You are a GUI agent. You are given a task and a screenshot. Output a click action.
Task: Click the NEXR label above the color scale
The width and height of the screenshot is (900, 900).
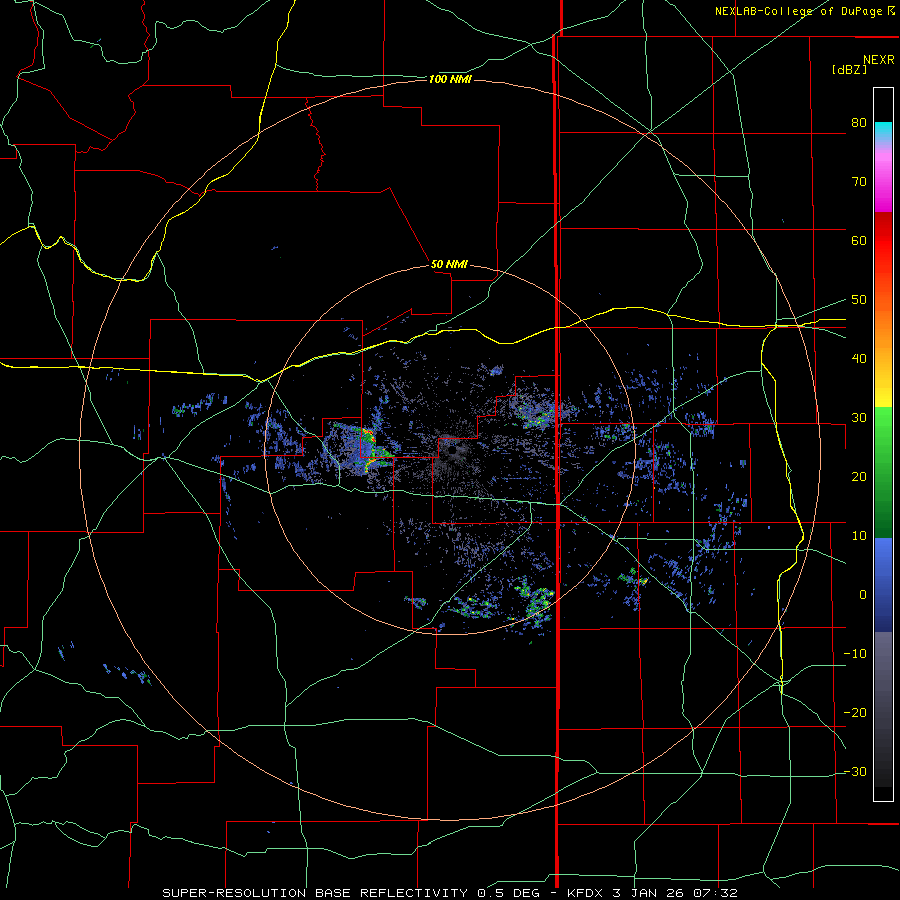879,60
